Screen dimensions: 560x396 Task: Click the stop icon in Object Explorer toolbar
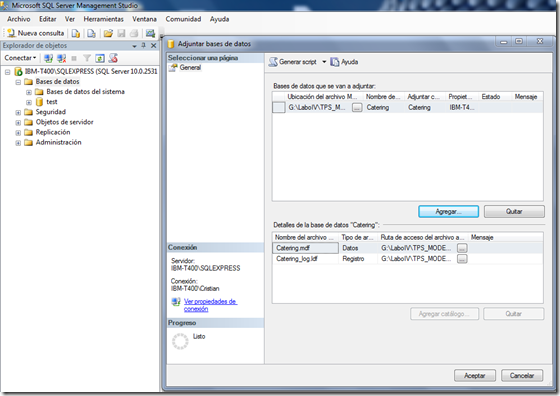74,58
